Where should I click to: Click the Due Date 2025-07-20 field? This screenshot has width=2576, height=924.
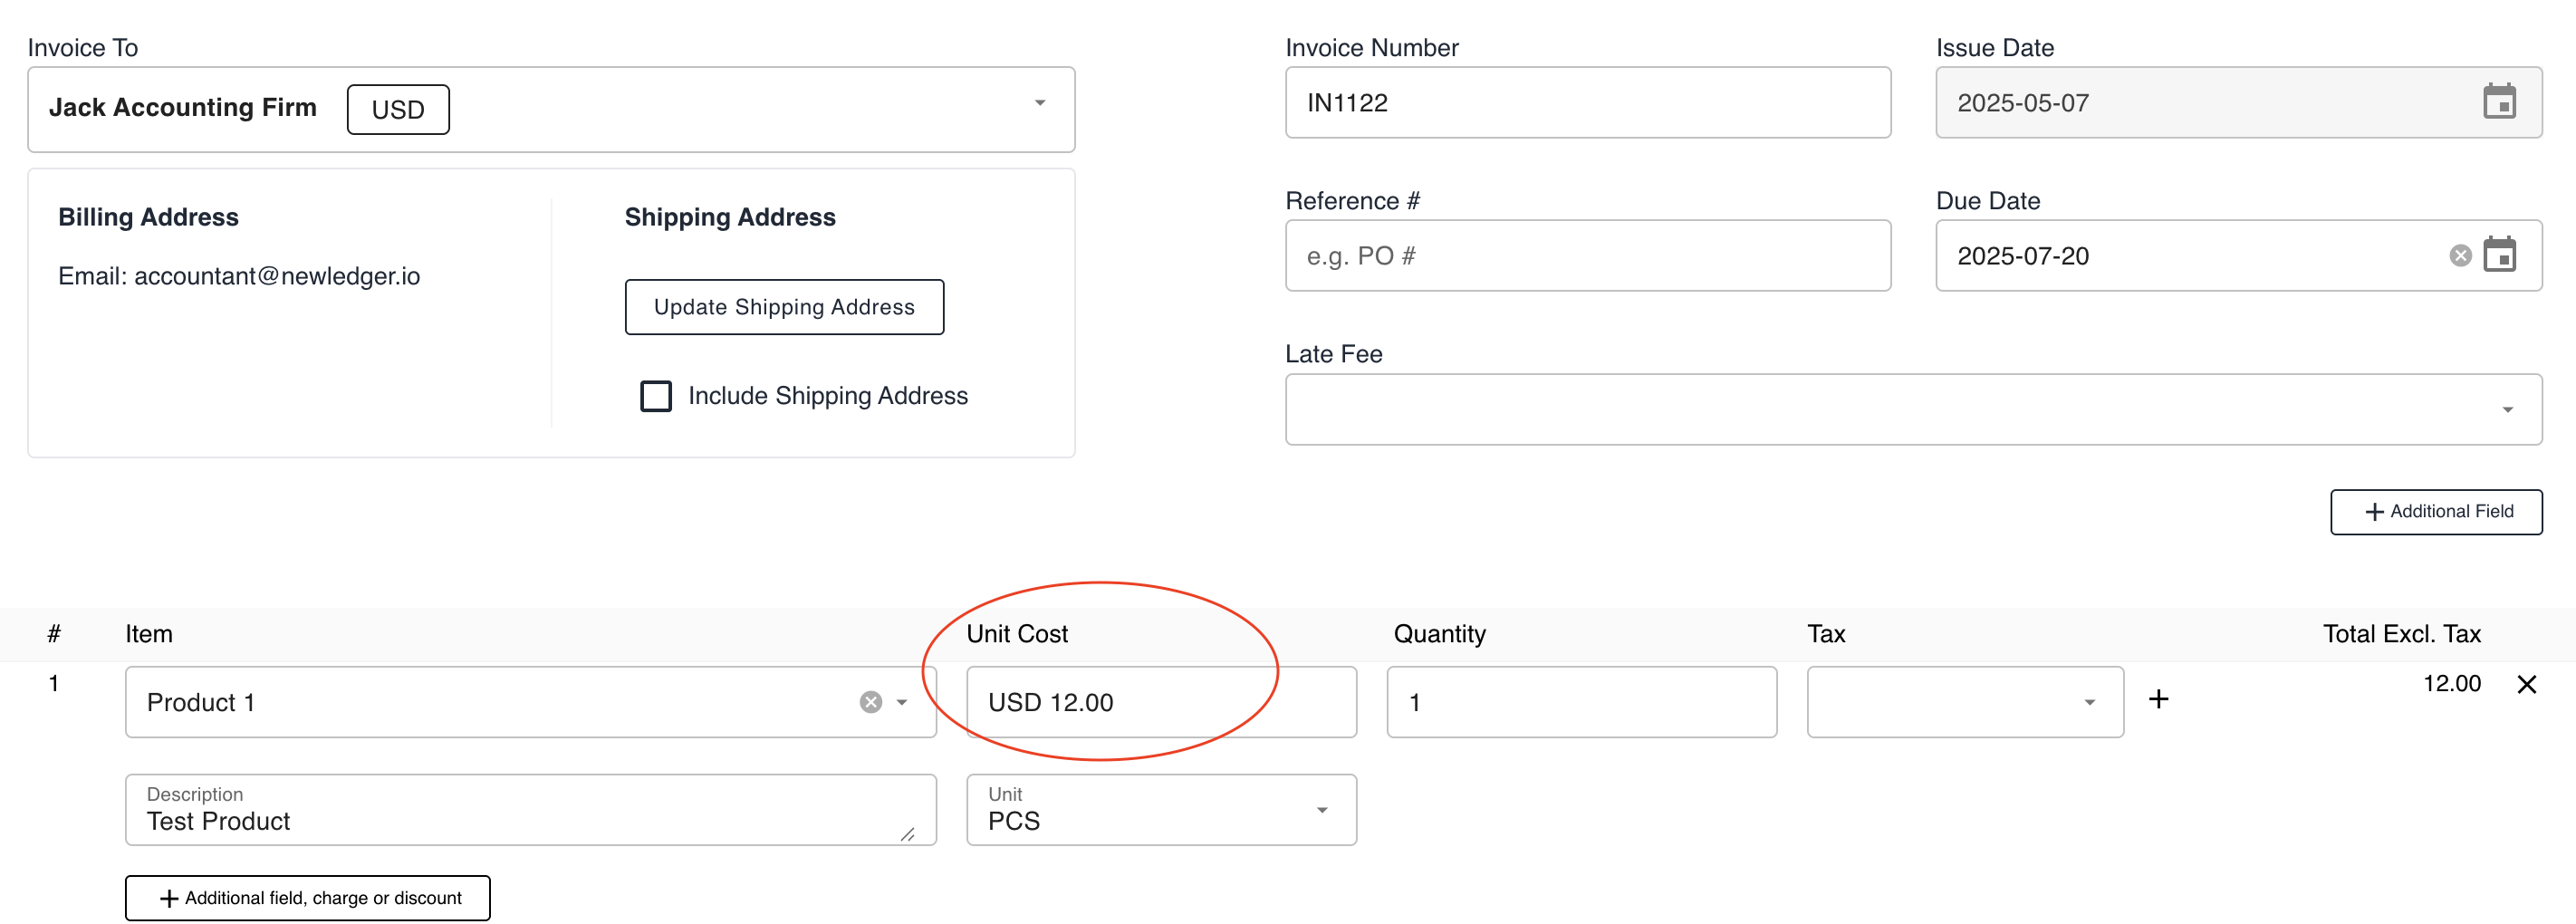pos(2238,255)
